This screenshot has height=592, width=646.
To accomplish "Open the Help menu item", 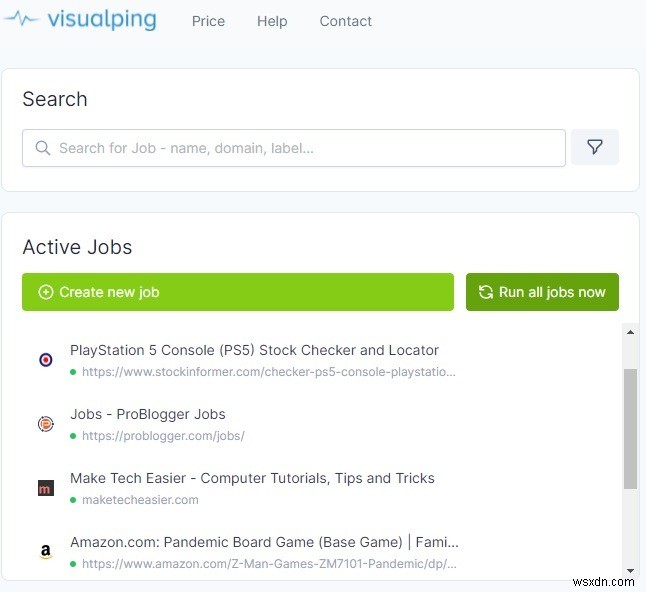I will 272,21.
